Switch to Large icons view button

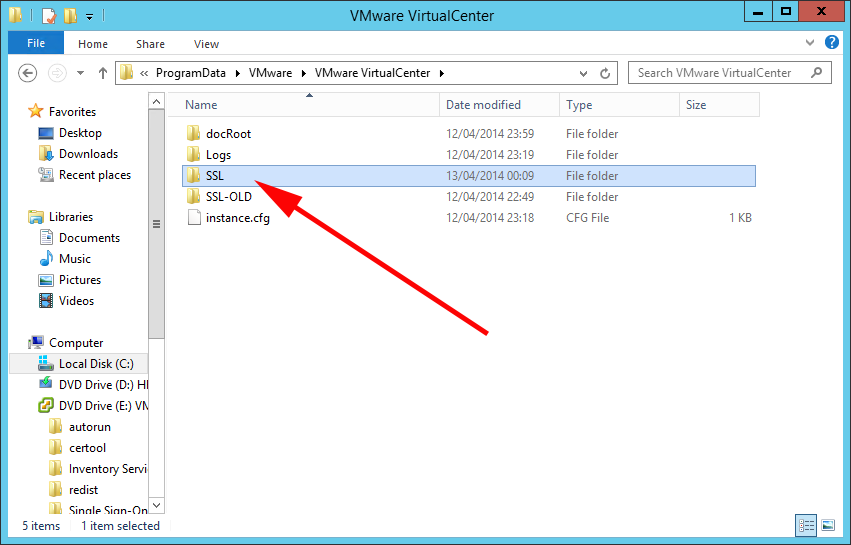828,525
